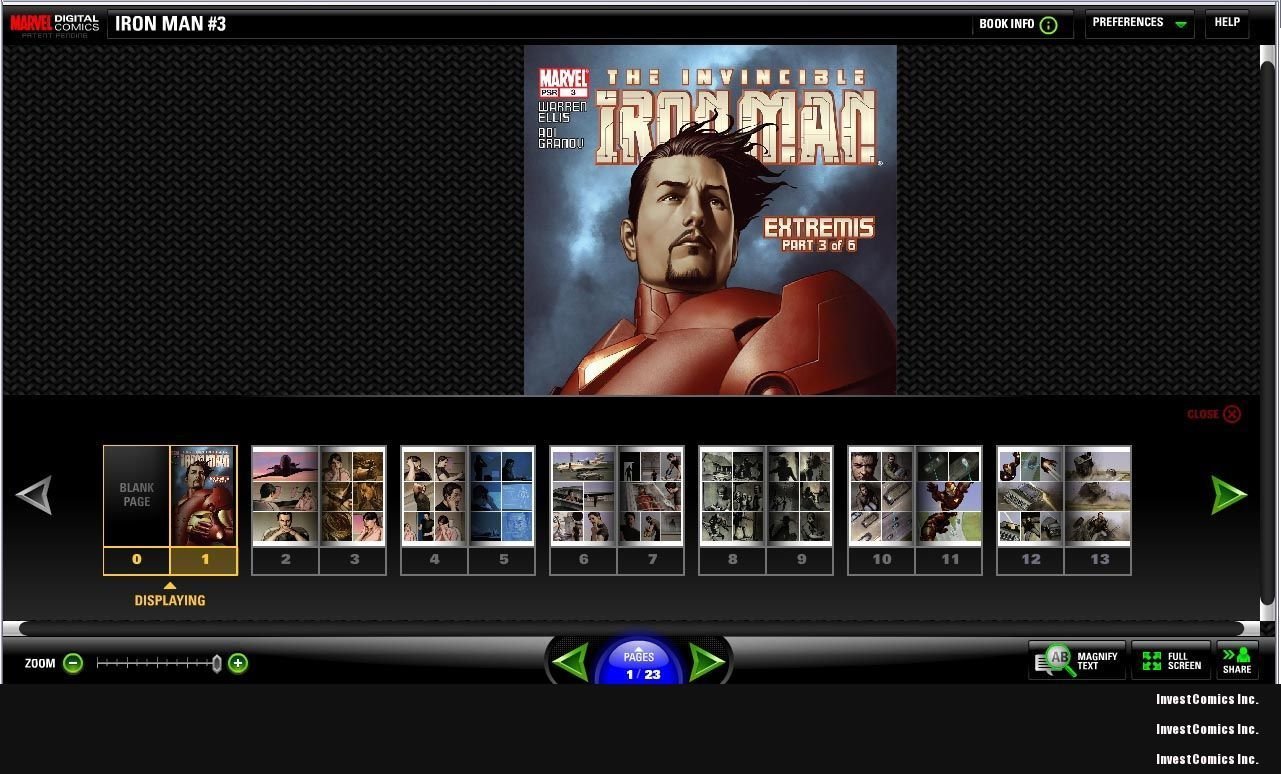Click the zoom out minus icon
The height and width of the screenshot is (774, 1281).
pos(73,663)
